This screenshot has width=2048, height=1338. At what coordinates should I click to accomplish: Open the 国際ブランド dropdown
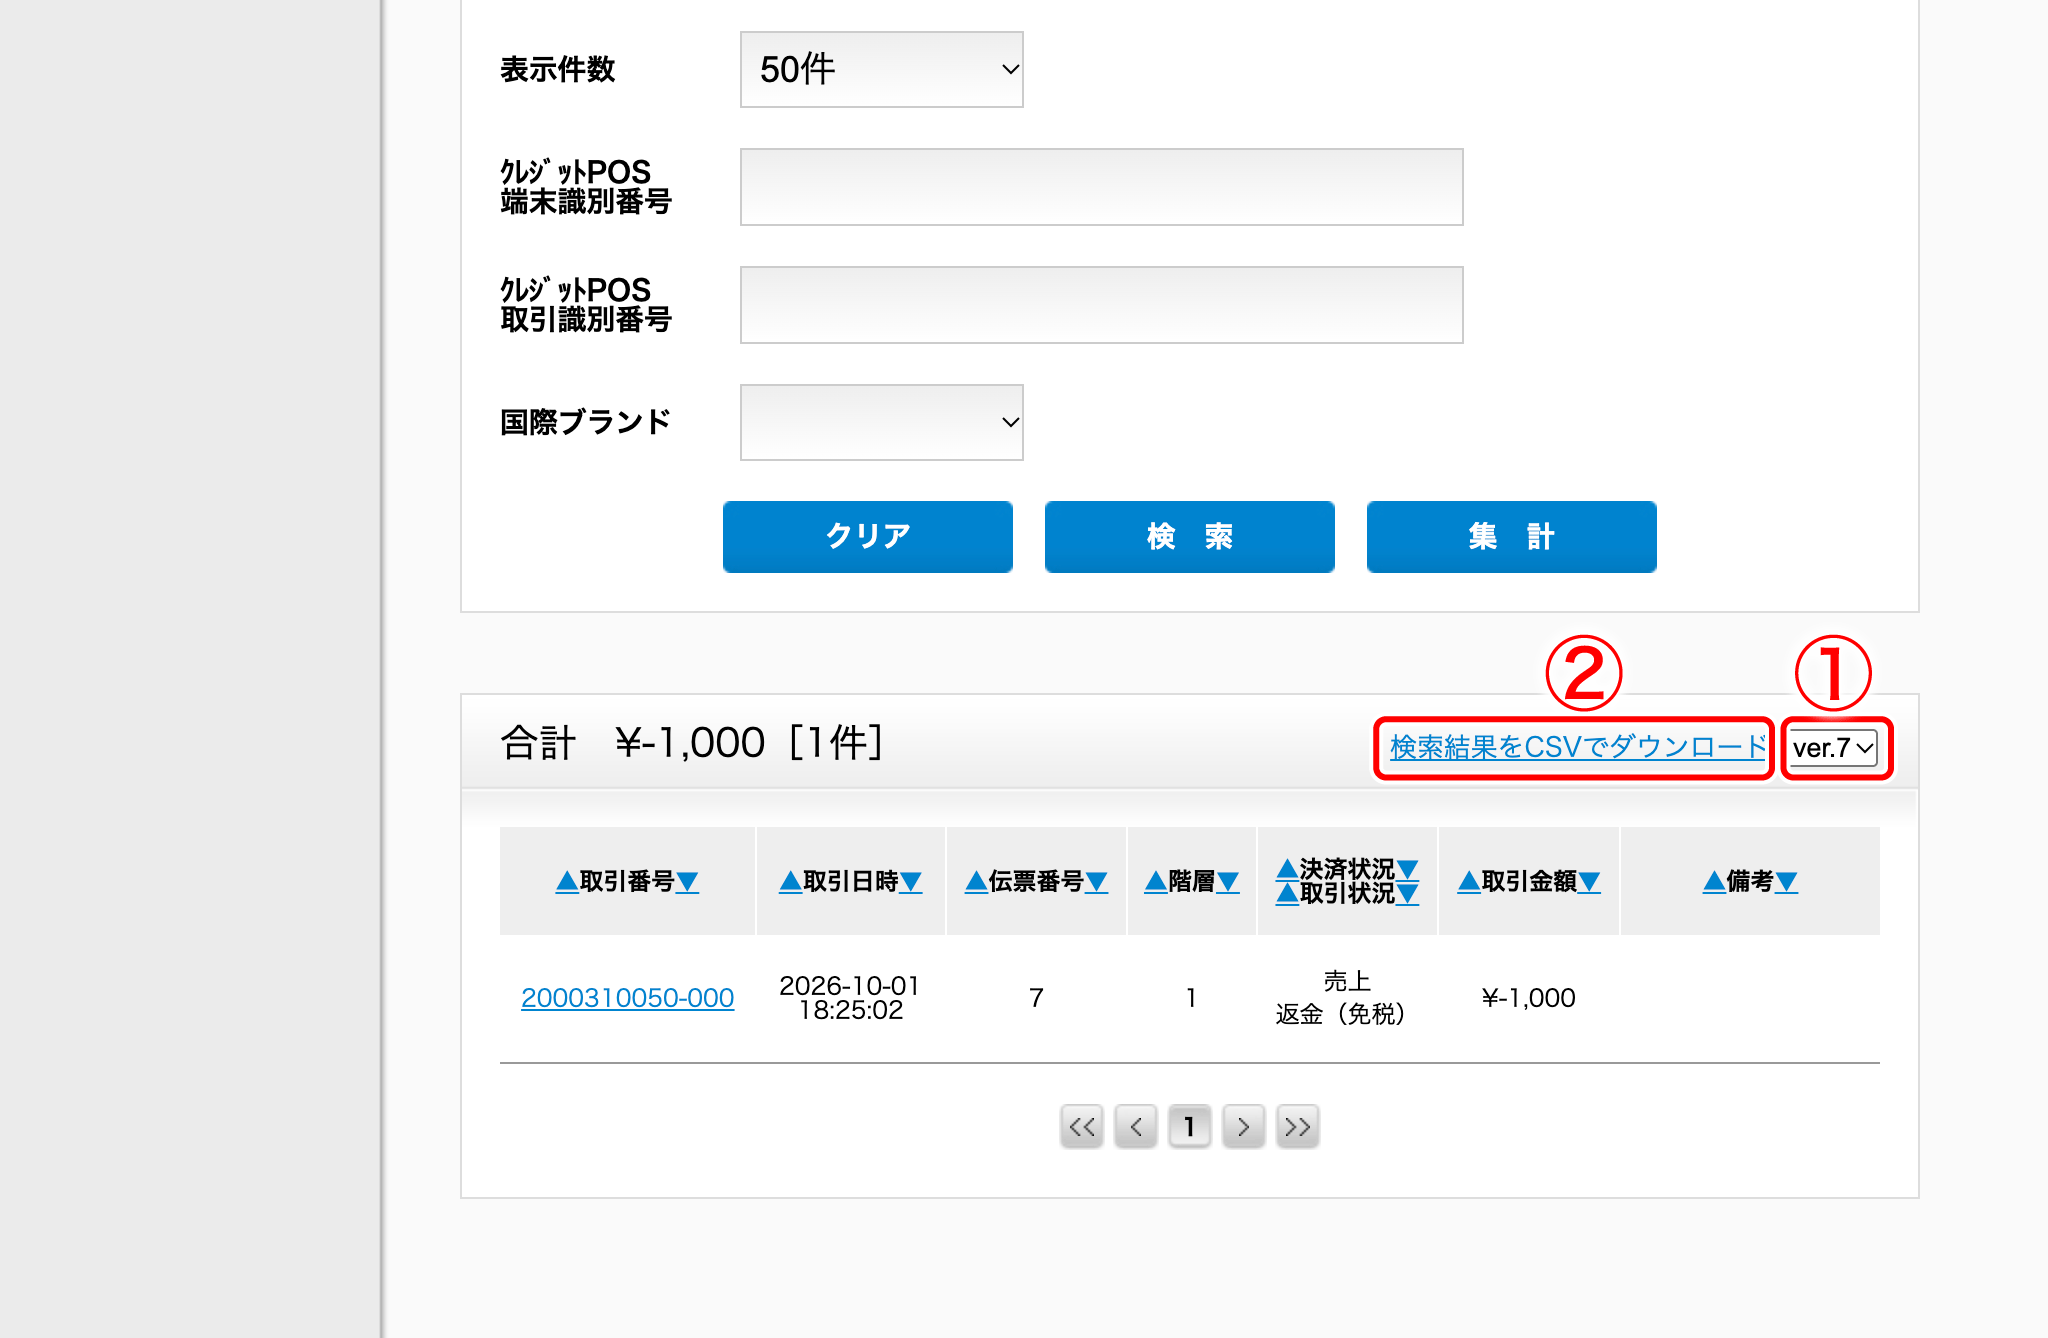coord(881,422)
